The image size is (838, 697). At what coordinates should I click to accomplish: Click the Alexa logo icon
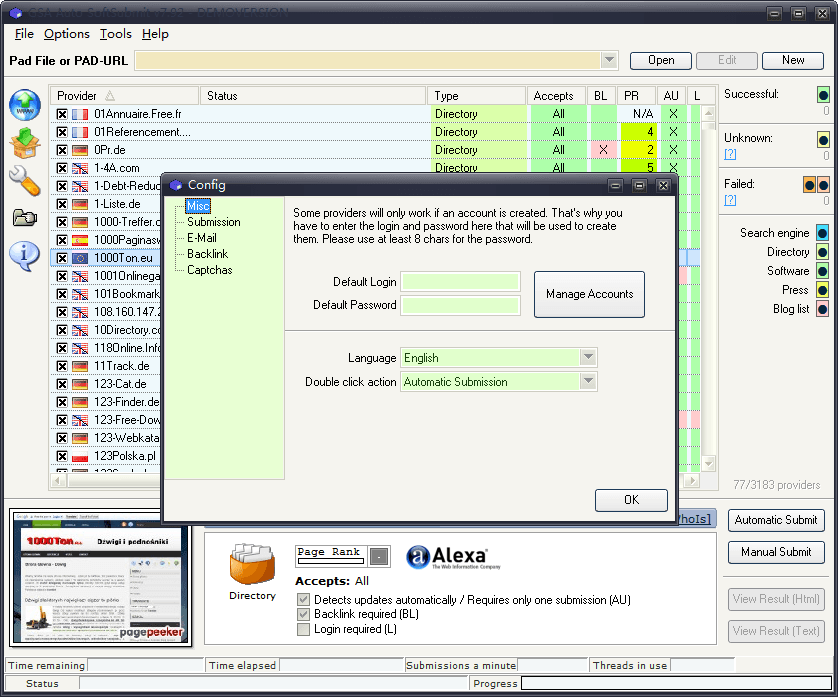click(447, 557)
